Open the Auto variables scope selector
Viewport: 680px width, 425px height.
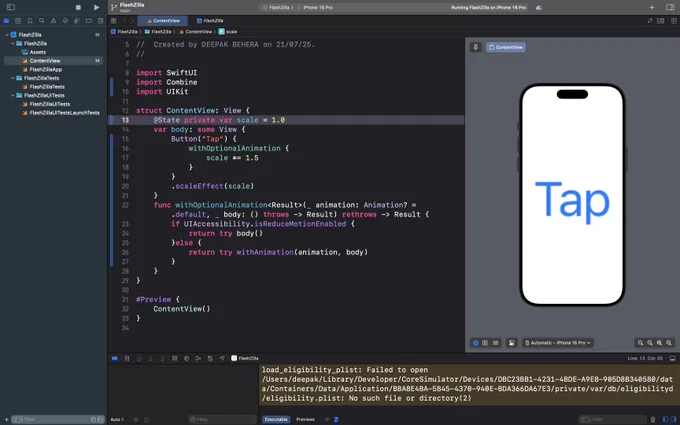[x=117, y=419]
